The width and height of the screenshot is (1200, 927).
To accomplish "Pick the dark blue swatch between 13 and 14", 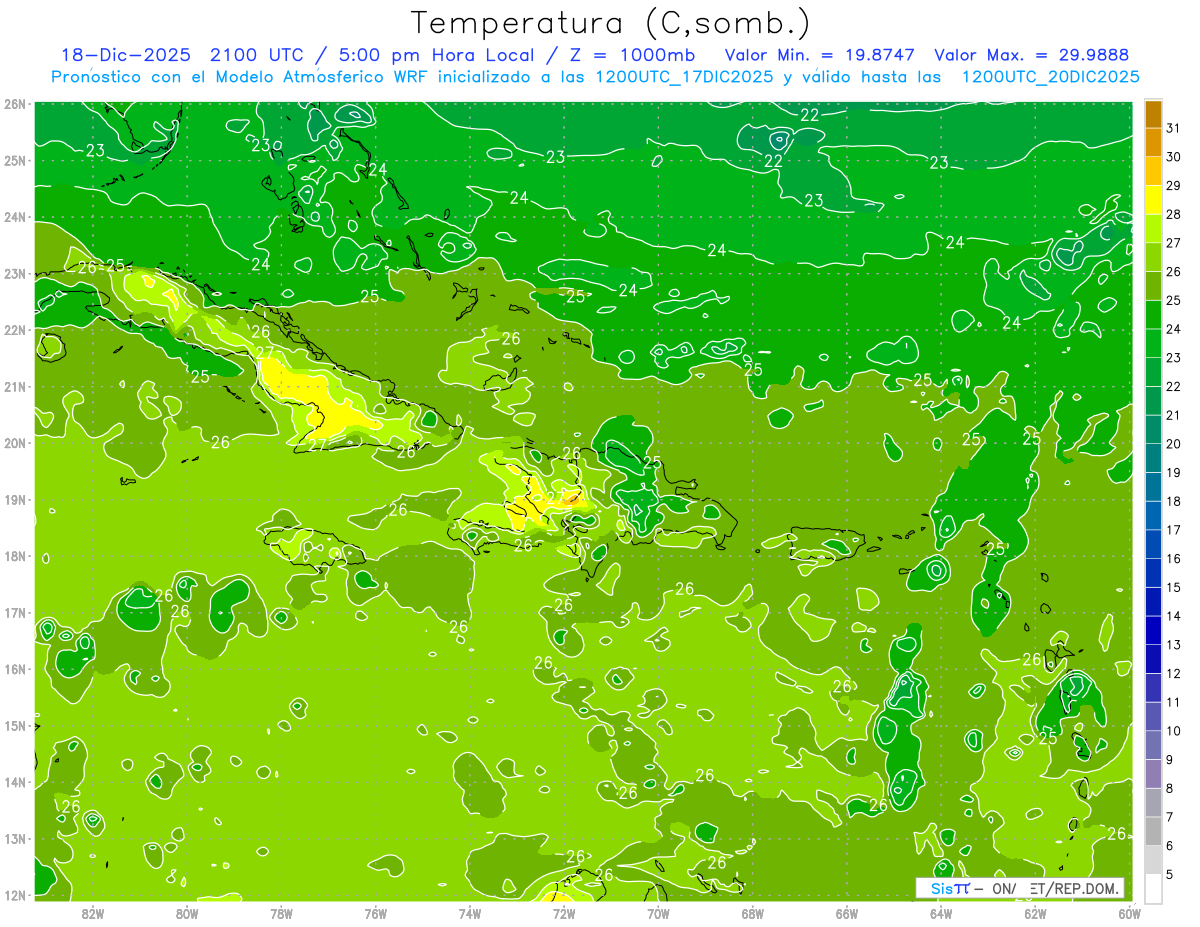I will (1153, 630).
